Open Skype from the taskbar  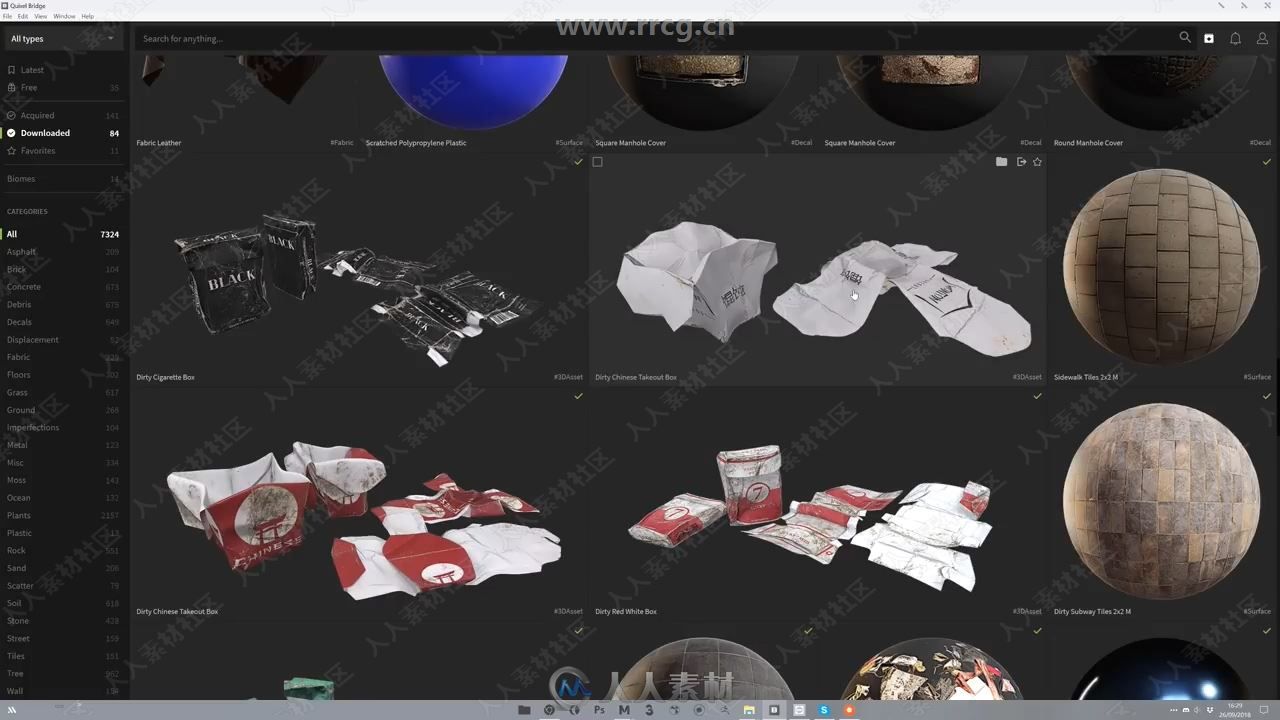pyautogui.click(x=824, y=710)
